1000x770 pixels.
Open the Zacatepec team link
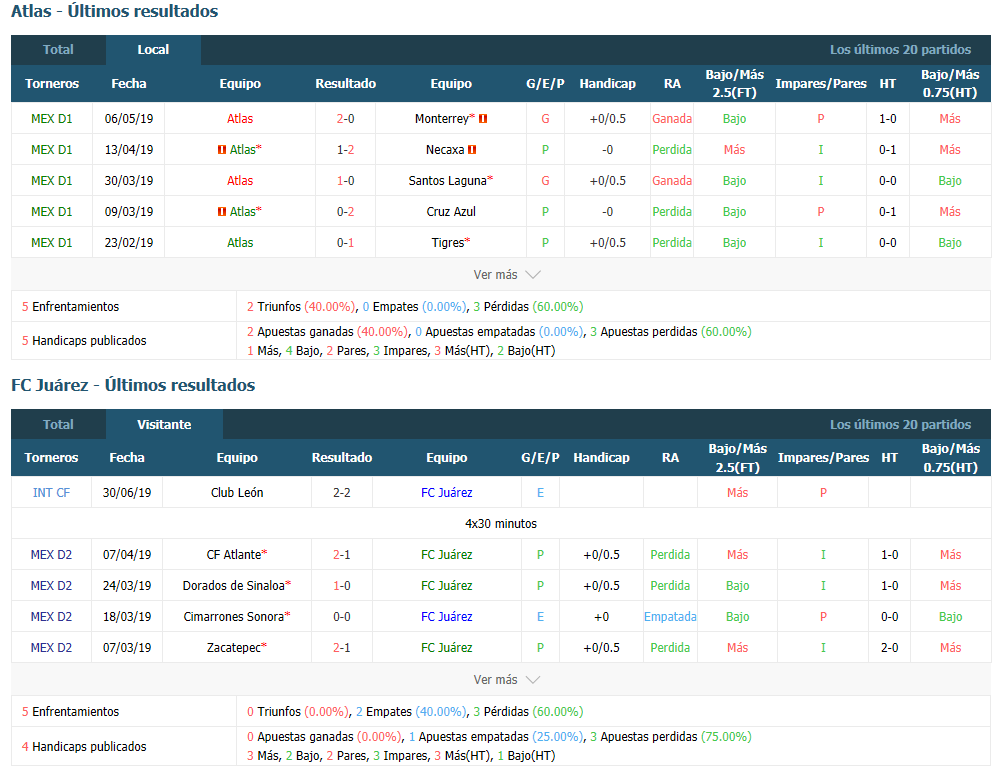point(233,648)
